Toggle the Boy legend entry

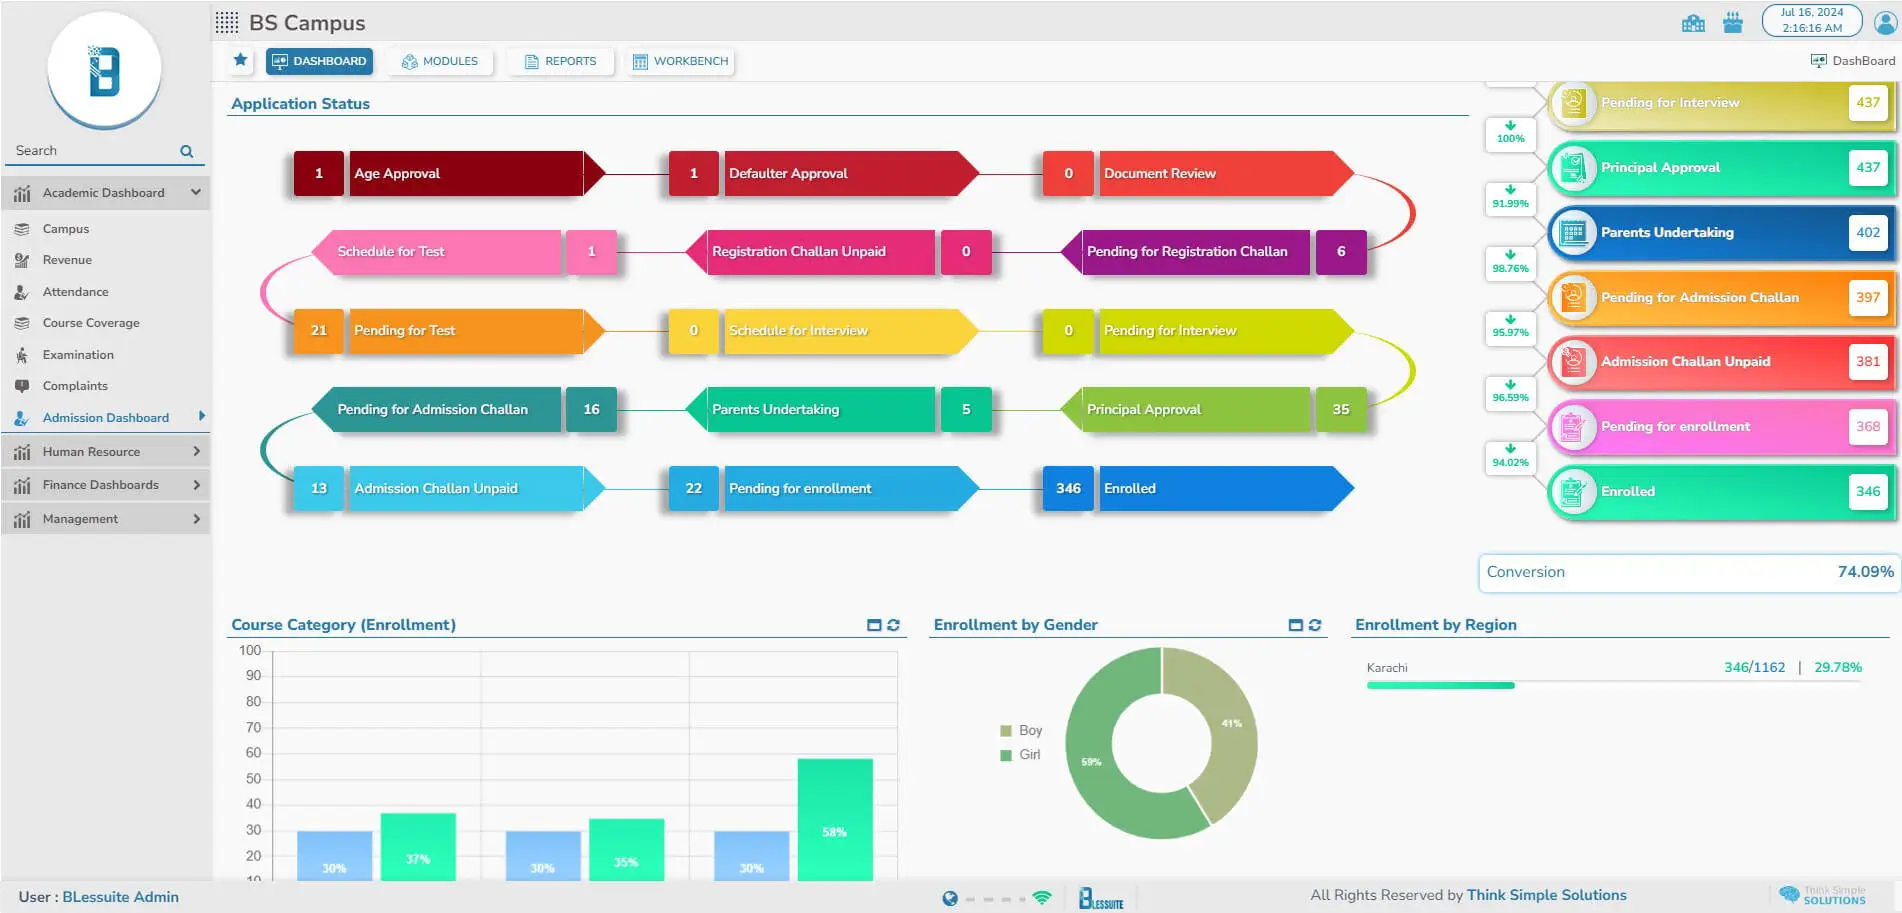(x=1021, y=731)
